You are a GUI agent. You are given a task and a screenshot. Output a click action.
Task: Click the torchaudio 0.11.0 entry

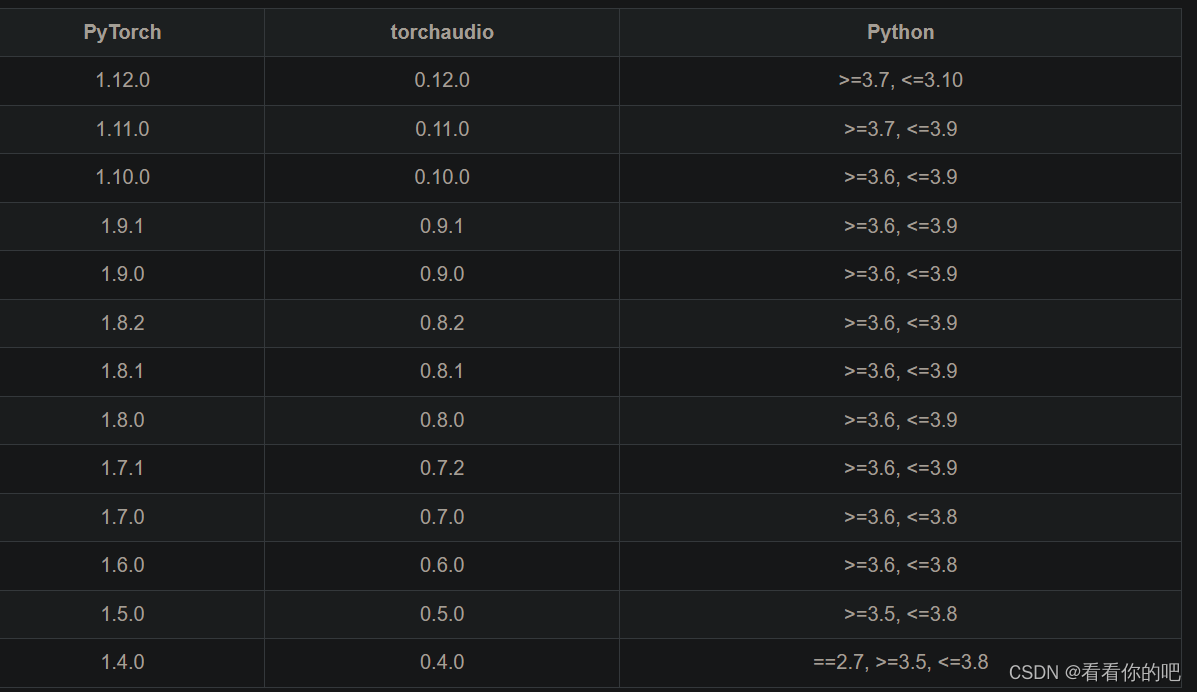click(441, 129)
